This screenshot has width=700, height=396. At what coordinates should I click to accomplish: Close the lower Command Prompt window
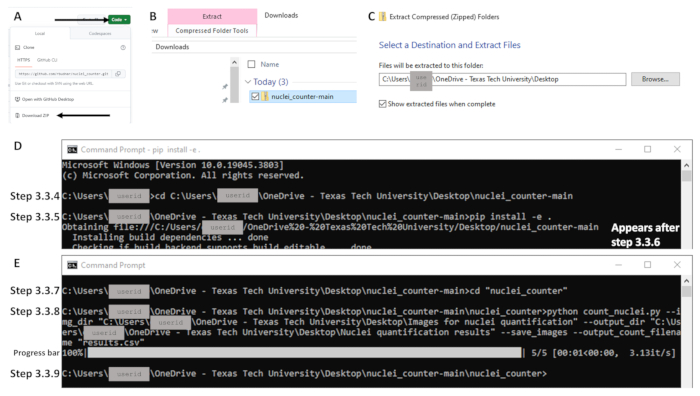(677, 265)
